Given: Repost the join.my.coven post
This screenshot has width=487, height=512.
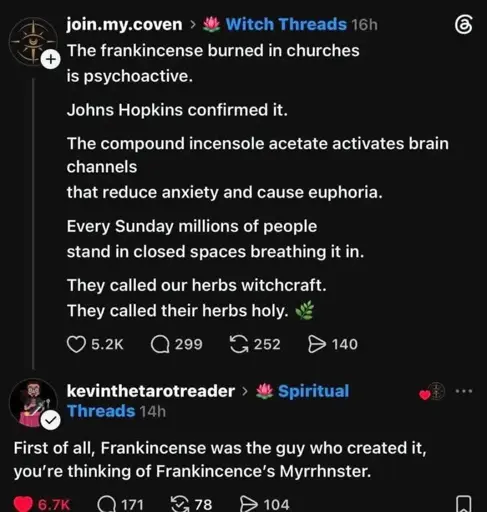Looking at the screenshot, I should click(x=239, y=344).
